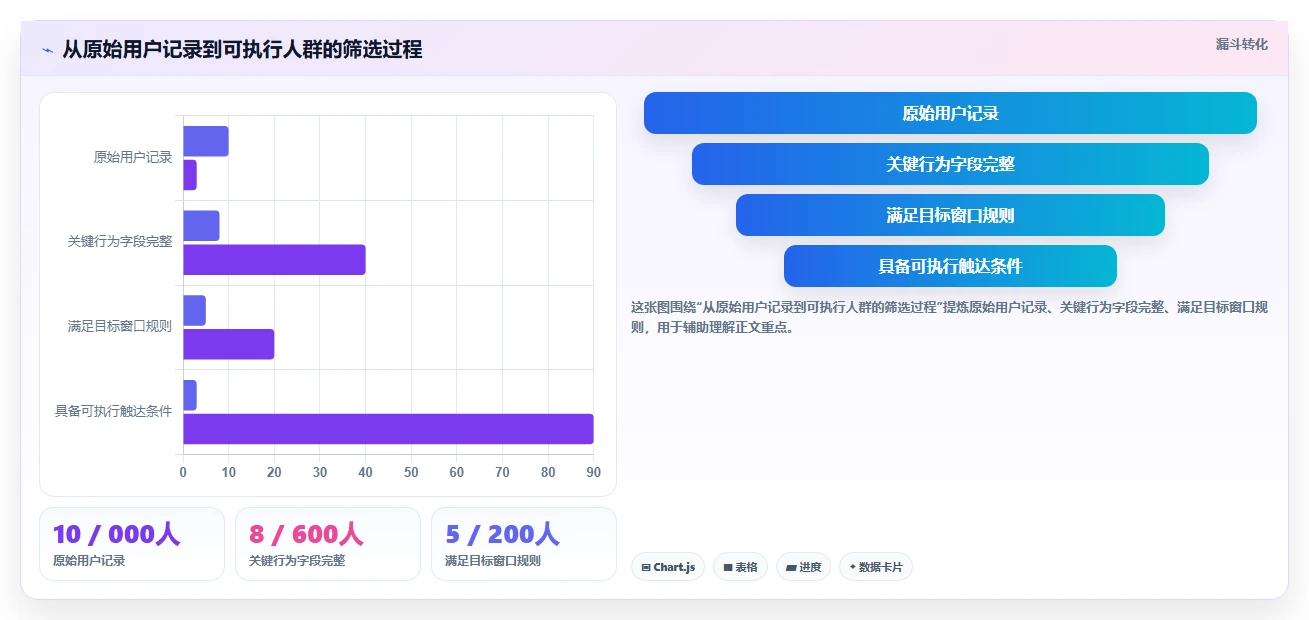Screen dimensions: 1309x620
Task: Click the purple bar for 关键行为字段完整
Action: [274, 259]
